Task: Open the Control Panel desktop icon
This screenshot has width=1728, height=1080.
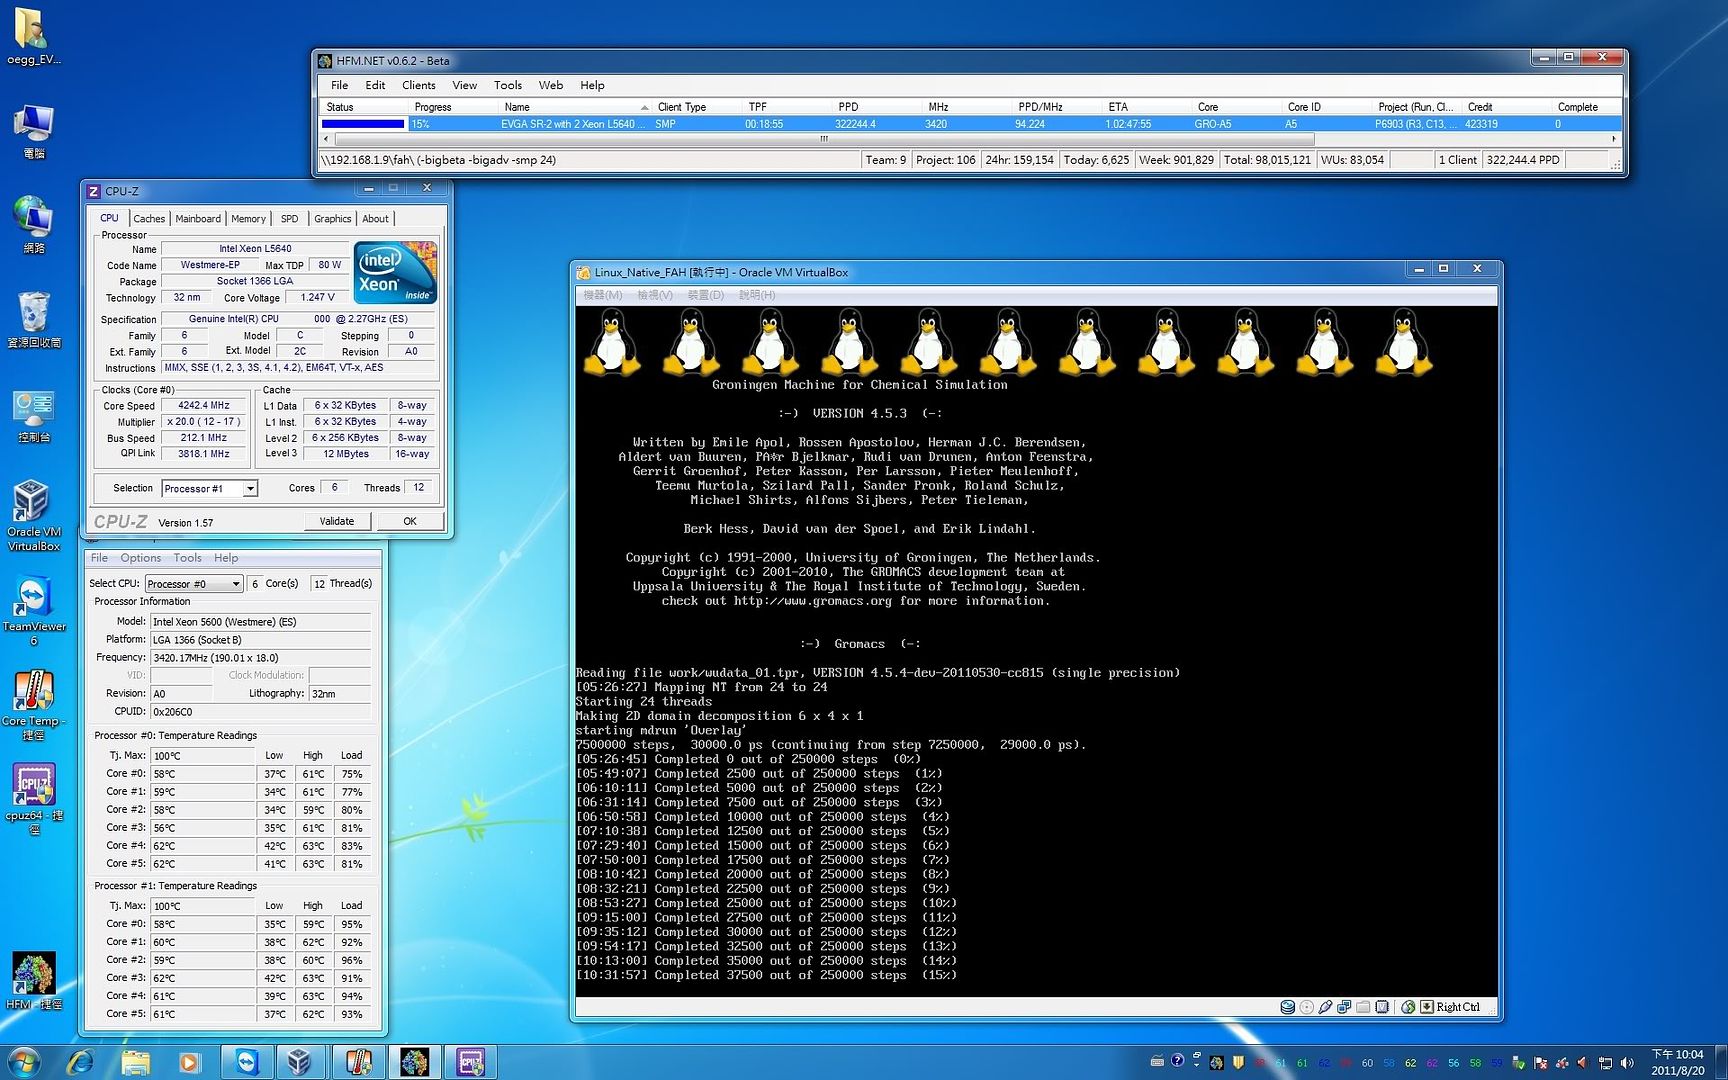Action: [33, 414]
